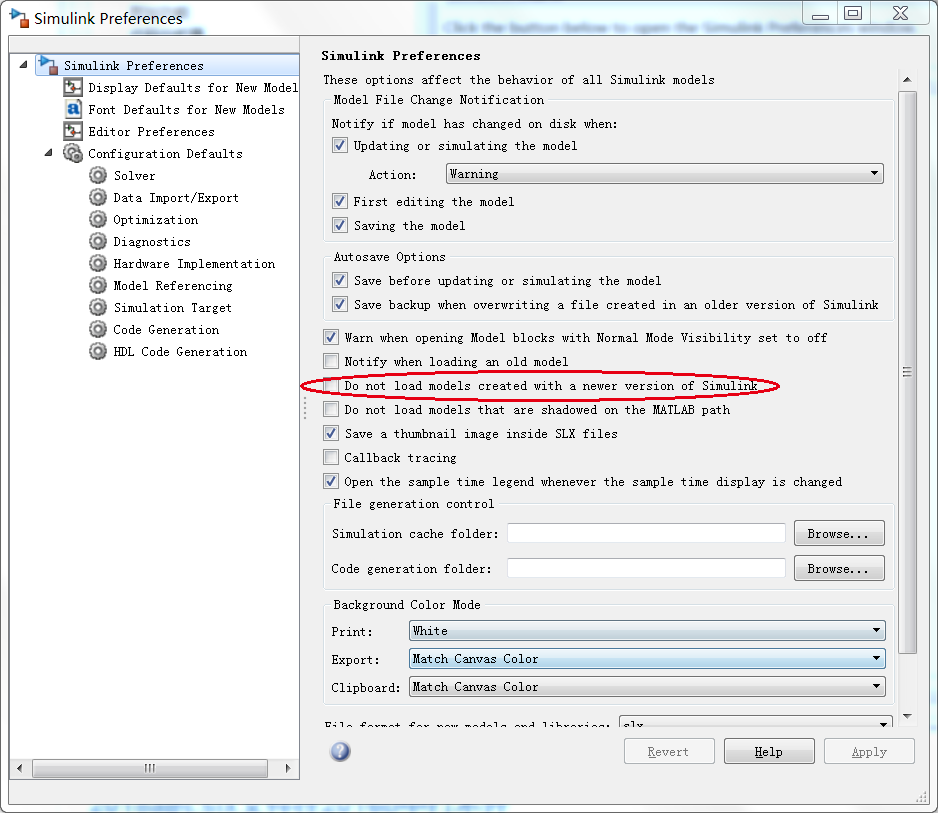Open Data Import/Export settings

click(x=97, y=197)
